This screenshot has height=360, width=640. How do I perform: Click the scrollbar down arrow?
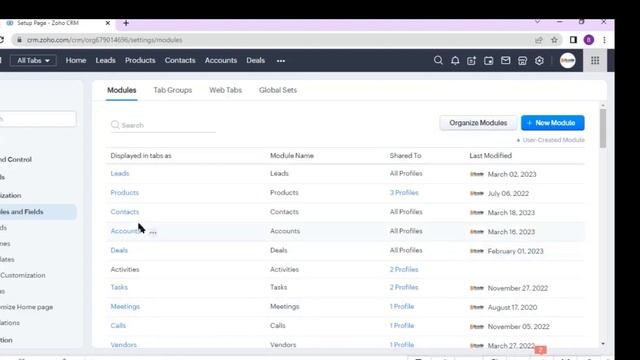pyautogui.click(x=603, y=344)
